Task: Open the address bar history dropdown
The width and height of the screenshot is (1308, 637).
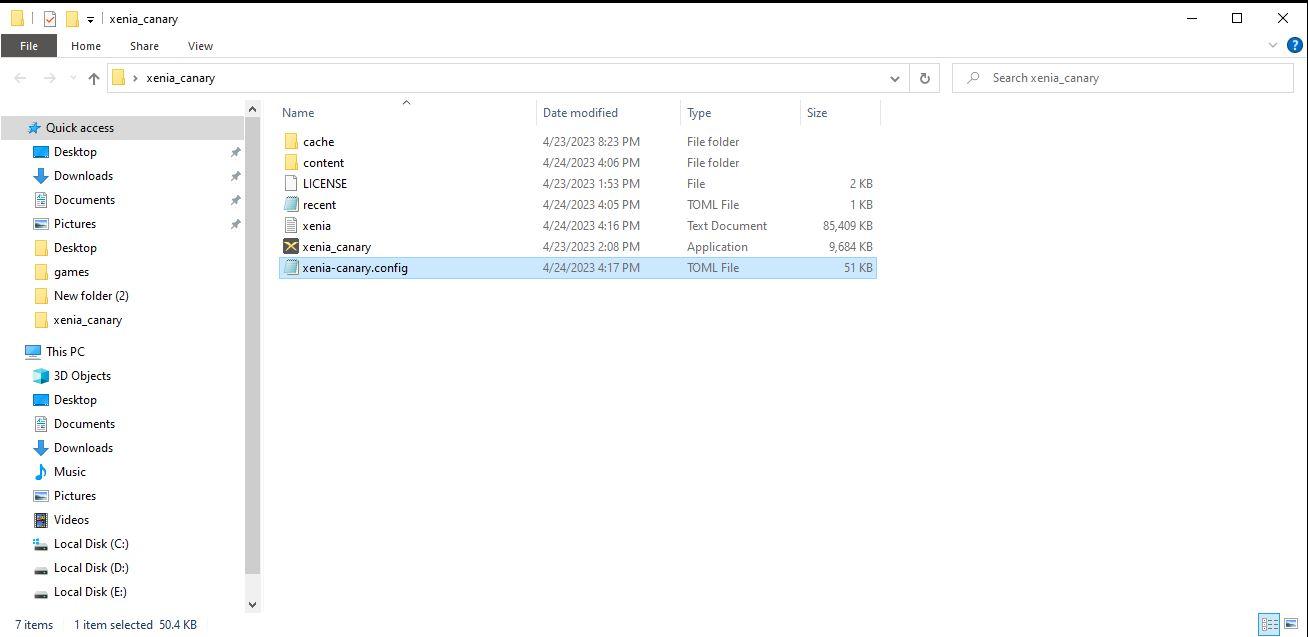Action: pos(894,78)
